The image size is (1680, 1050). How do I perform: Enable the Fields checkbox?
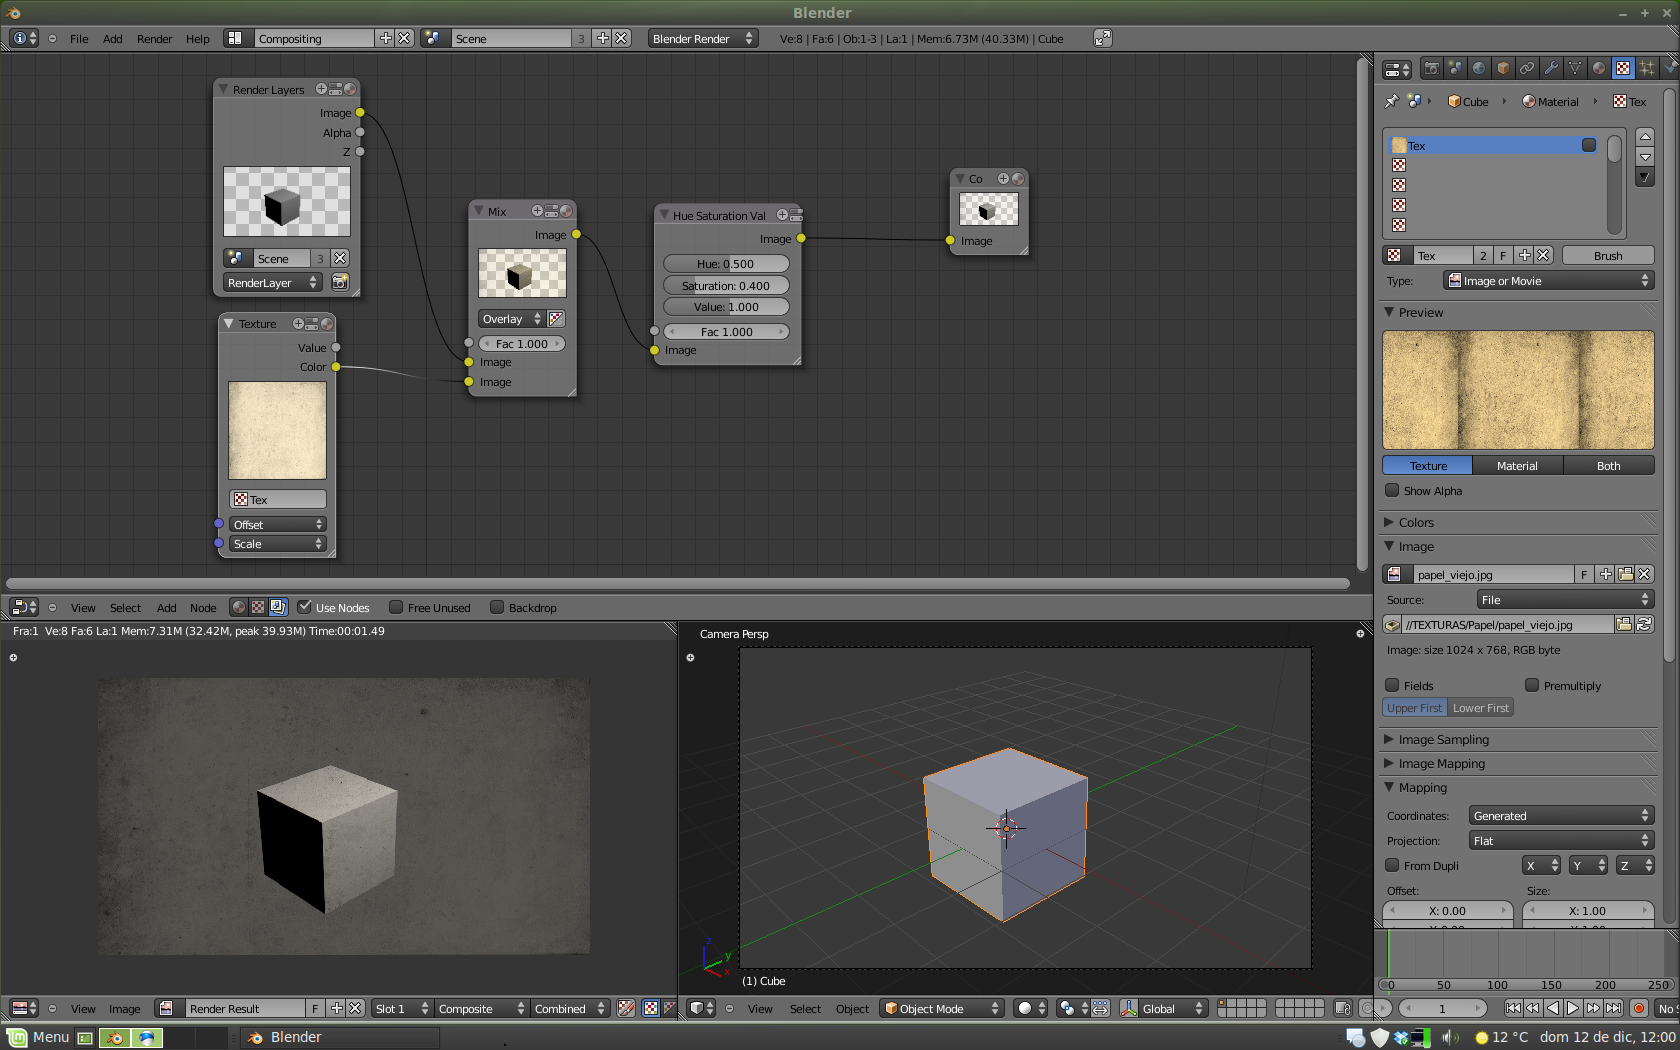(x=1392, y=685)
